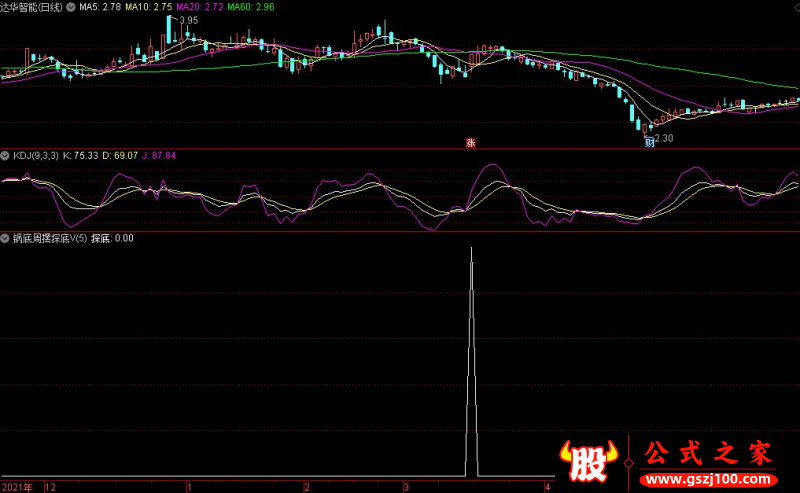This screenshot has height=493, width=800.
Task: Click the blue 财 marker icon
Action: 649,142
